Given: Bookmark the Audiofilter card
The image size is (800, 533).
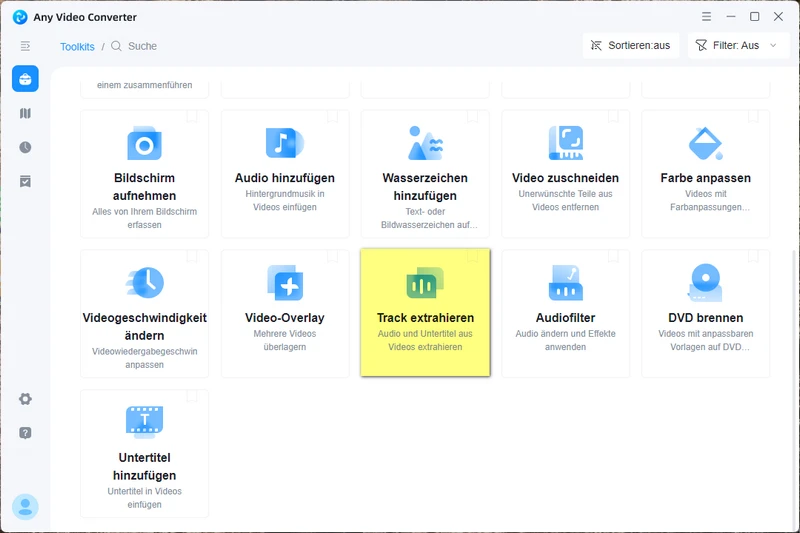Looking at the screenshot, I should (613, 257).
